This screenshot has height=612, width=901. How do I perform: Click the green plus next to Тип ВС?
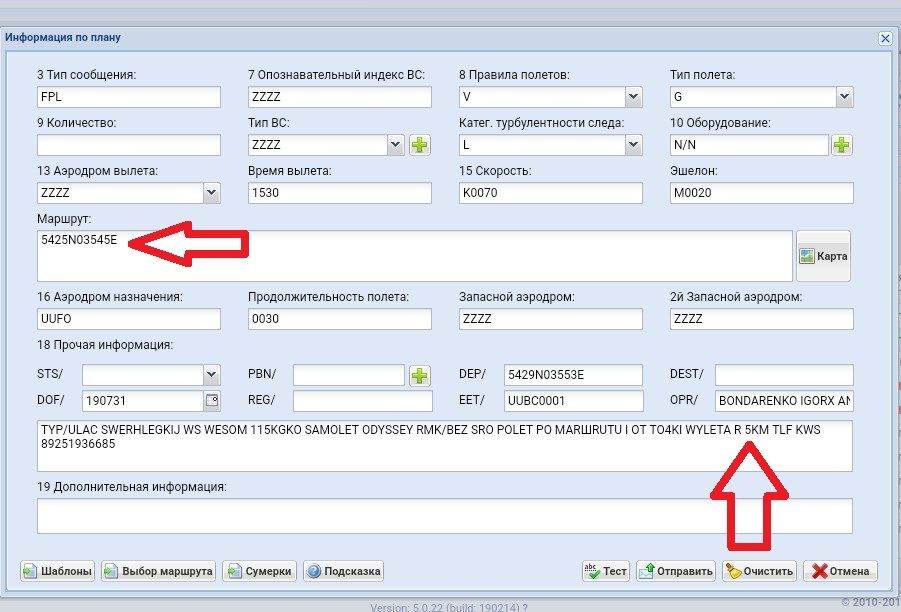click(x=419, y=145)
